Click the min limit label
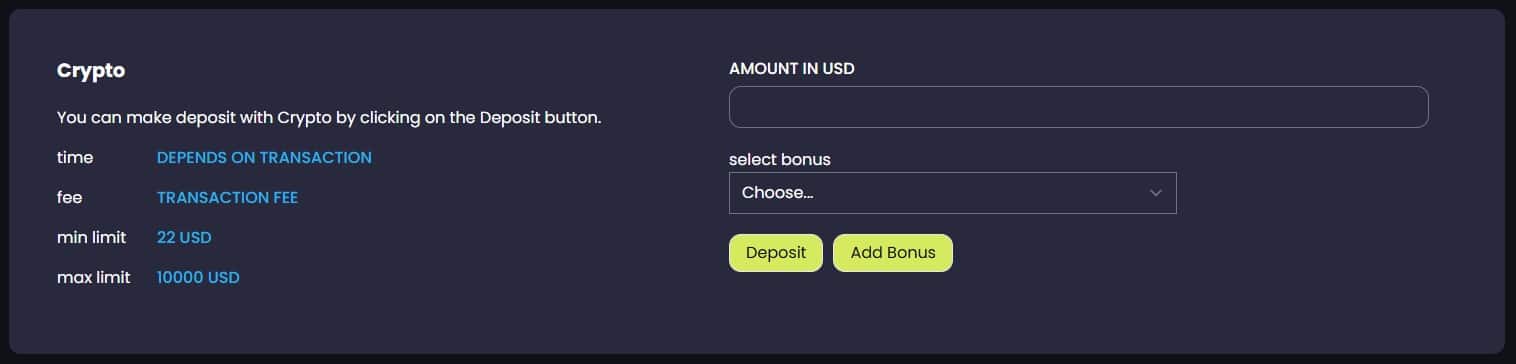This screenshot has height=364, width=1516. (x=92, y=238)
